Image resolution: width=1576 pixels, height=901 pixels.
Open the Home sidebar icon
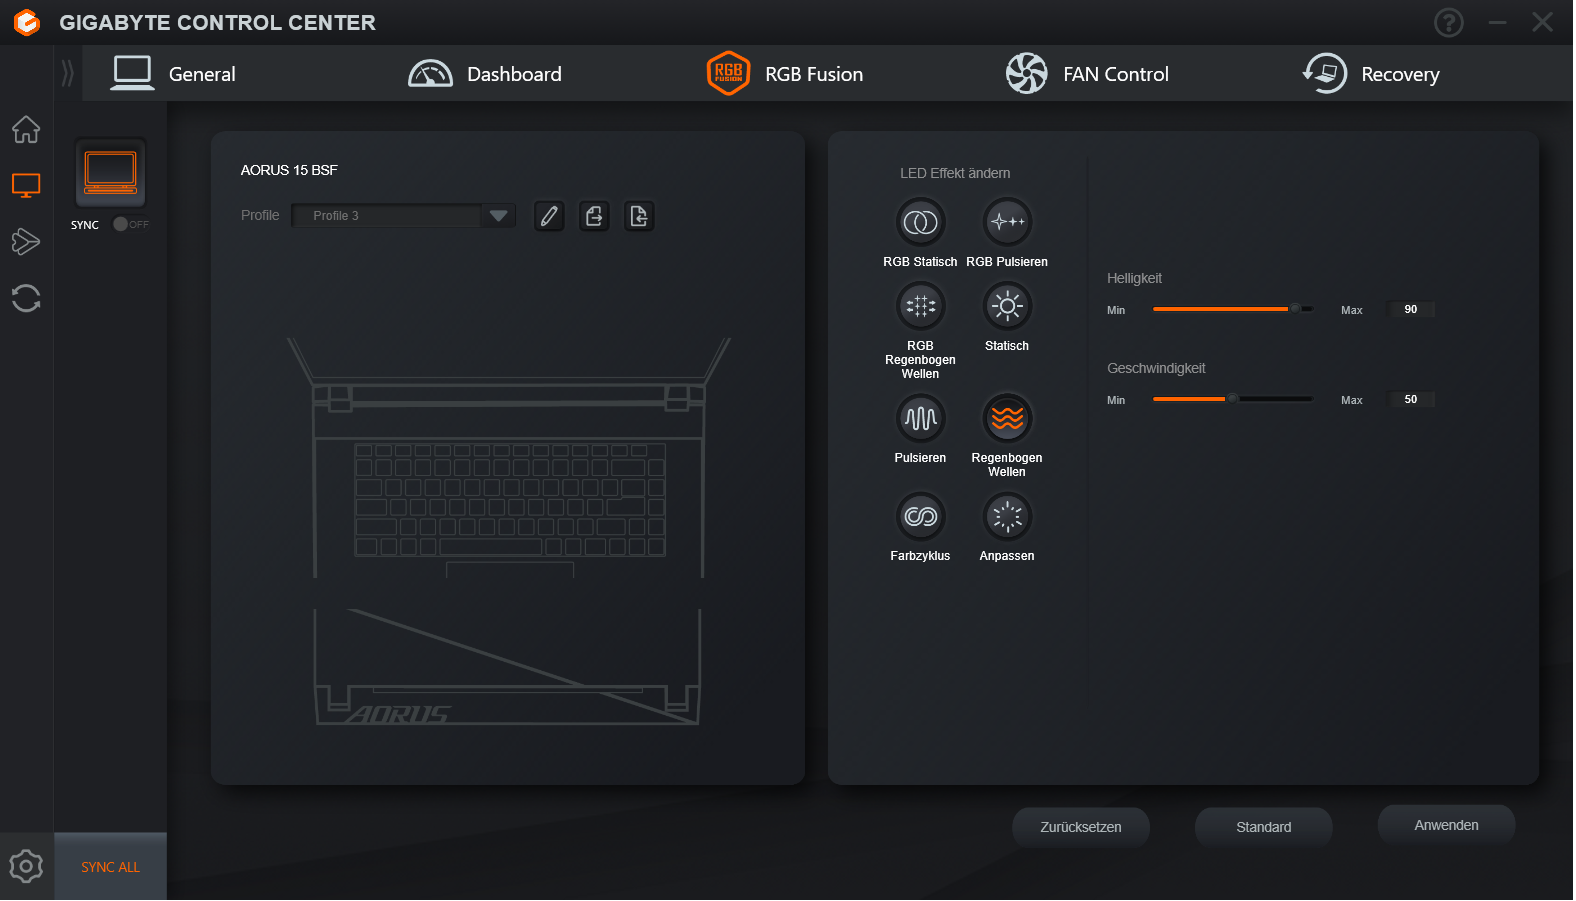[x=26, y=129]
